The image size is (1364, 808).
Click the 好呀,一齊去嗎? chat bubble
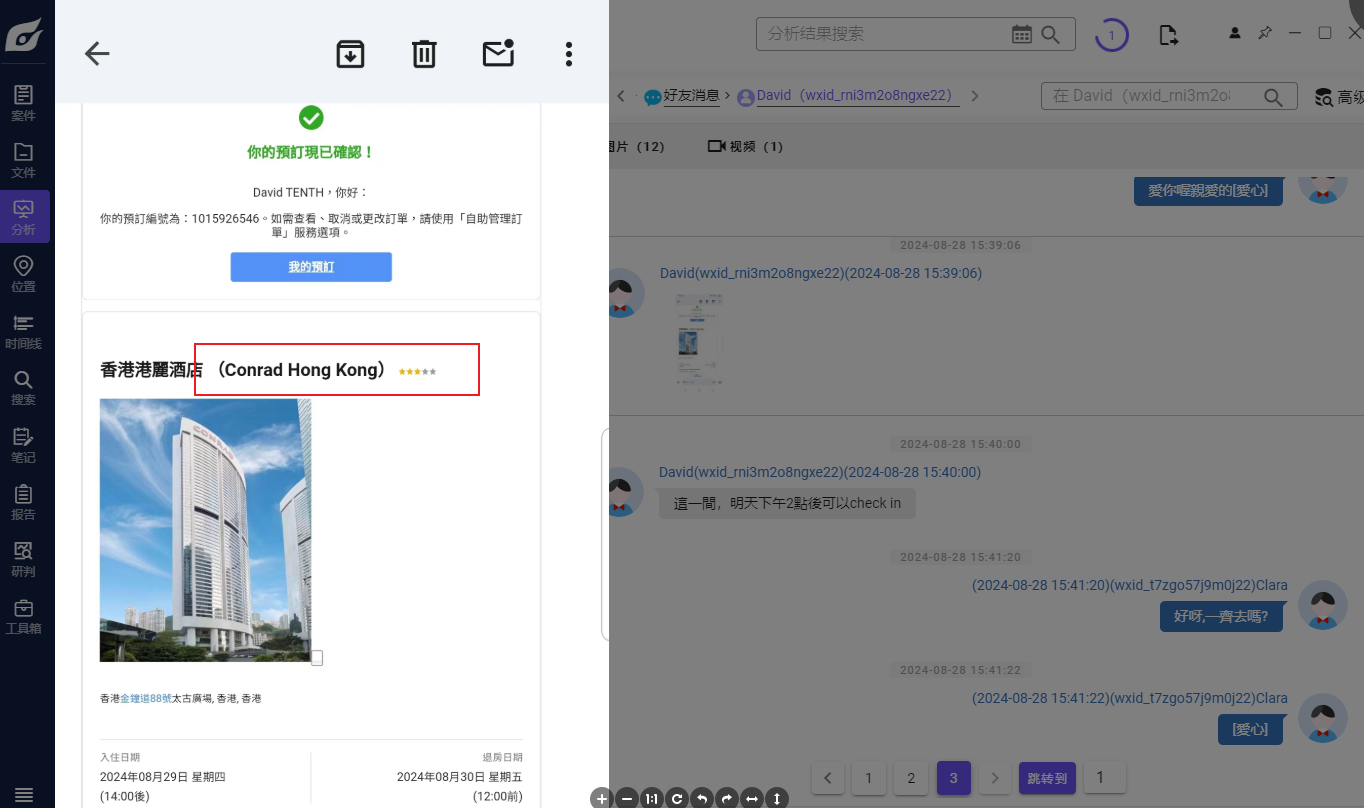click(1221, 616)
